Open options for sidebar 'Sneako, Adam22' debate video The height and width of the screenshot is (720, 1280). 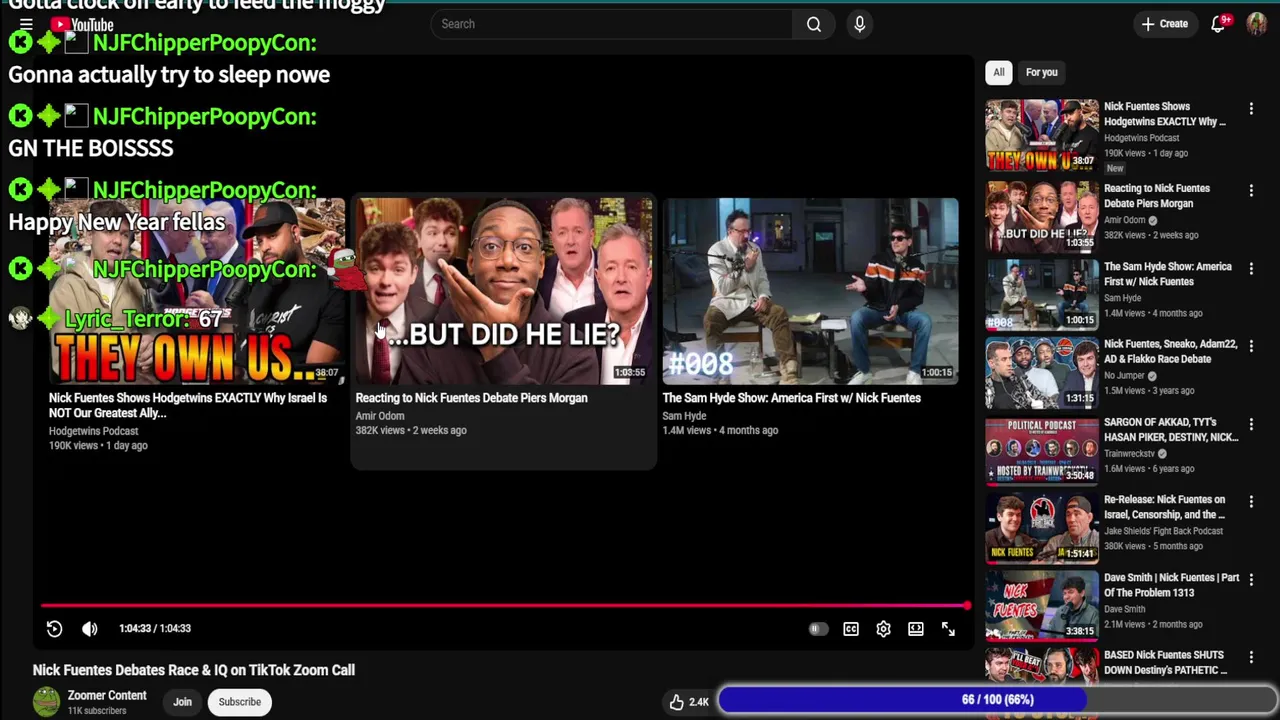click(x=1251, y=346)
